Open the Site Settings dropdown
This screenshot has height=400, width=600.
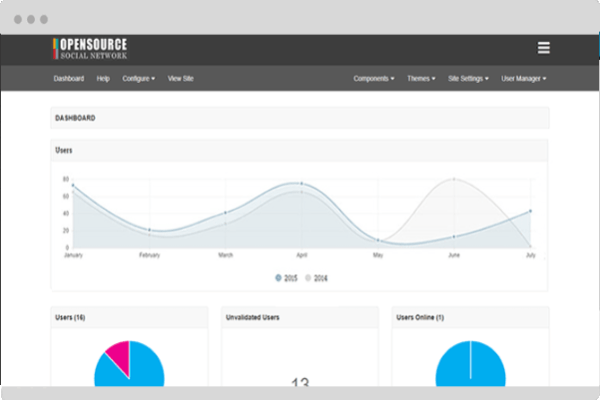click(468, 78)
